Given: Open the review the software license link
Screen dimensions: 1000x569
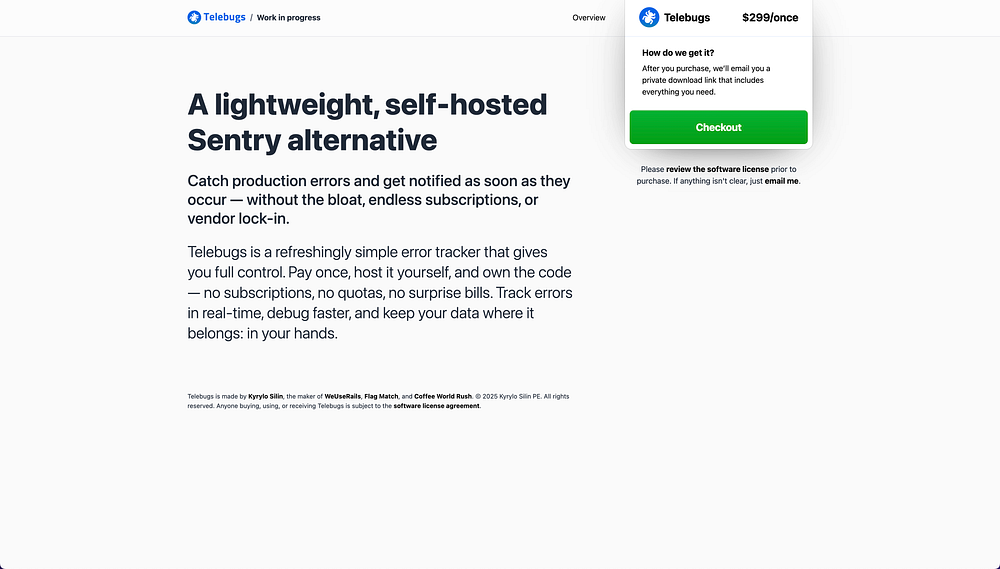Looking at the screenshot, I should coord(717,169).
